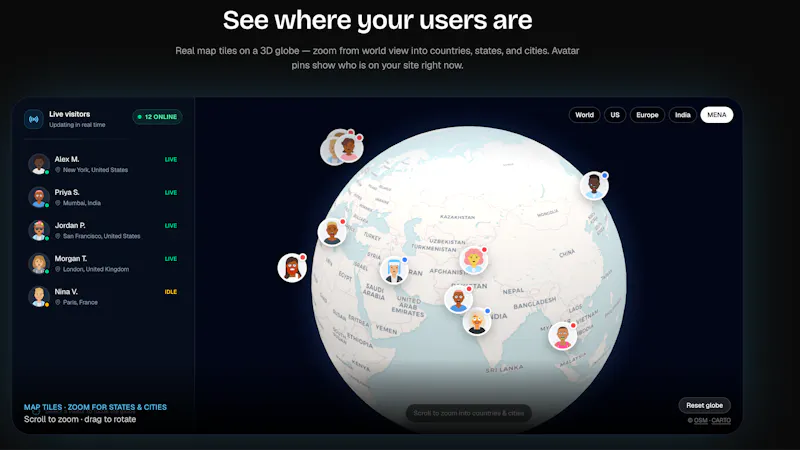
Task: Click location pin icon beside New York
Action: [58, 170]
